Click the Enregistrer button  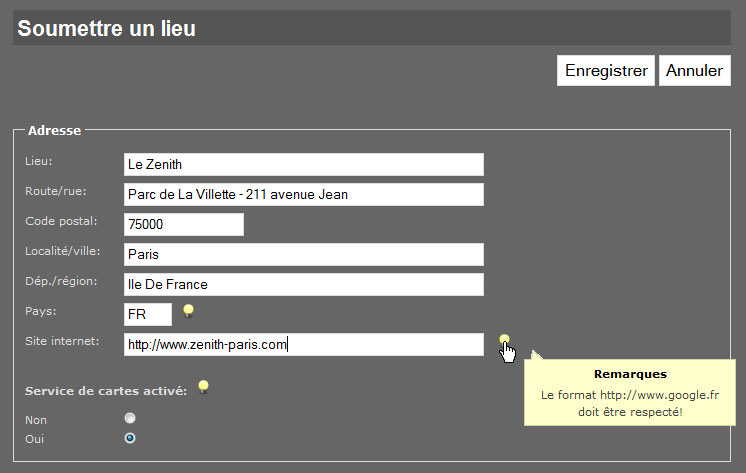[x=606, y=70]
